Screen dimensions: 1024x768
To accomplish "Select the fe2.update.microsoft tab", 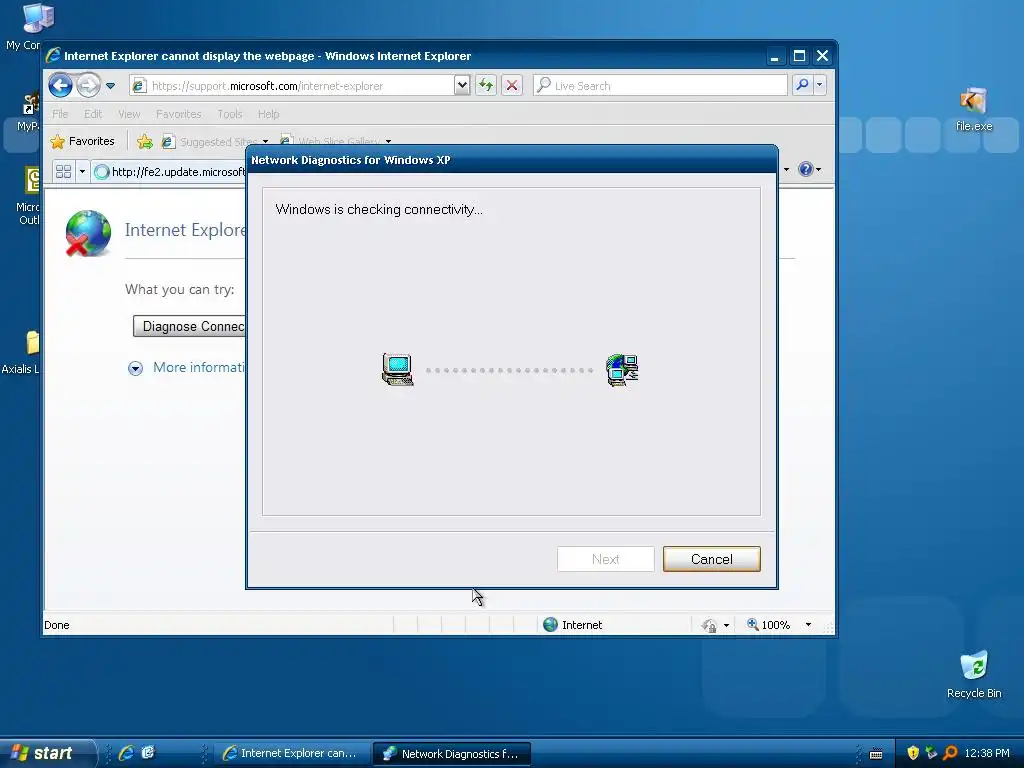I will click(170, 172).
